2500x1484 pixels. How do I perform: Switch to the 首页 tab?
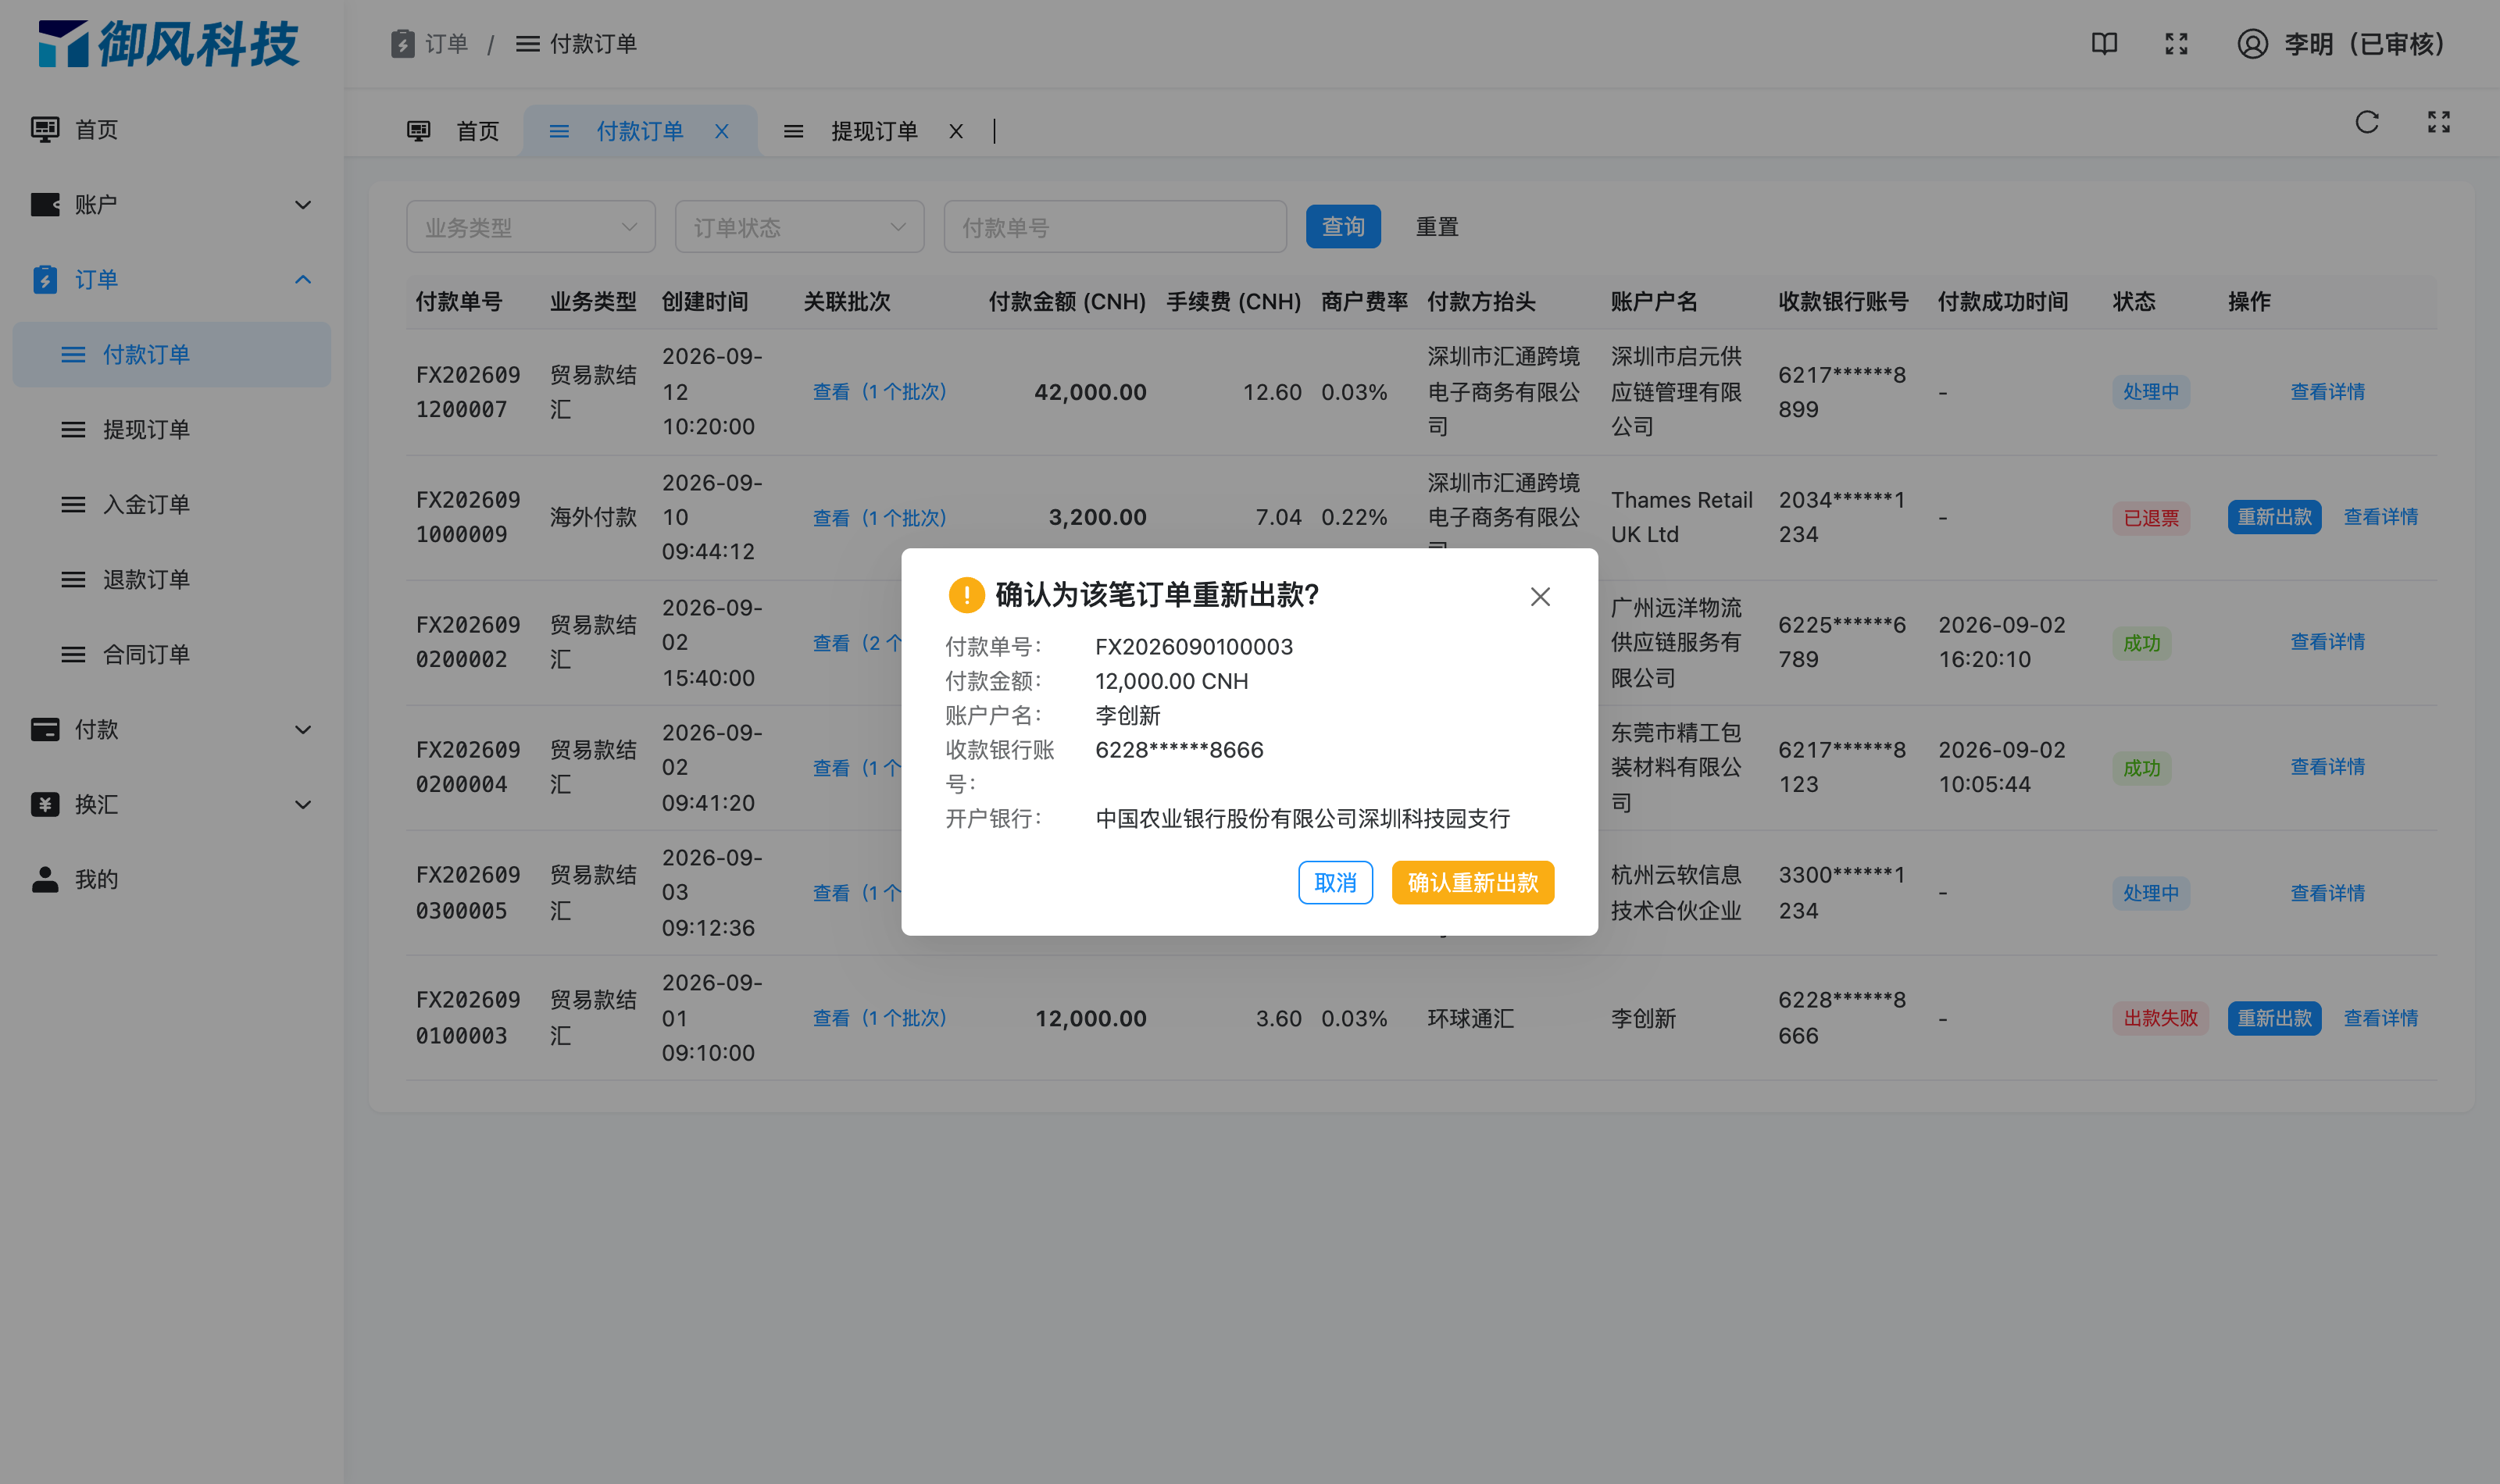coord(453,131)
